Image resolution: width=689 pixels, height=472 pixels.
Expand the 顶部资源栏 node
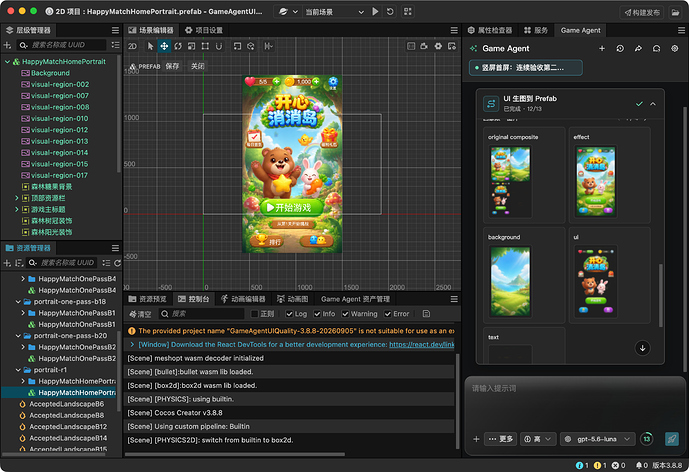17,198
